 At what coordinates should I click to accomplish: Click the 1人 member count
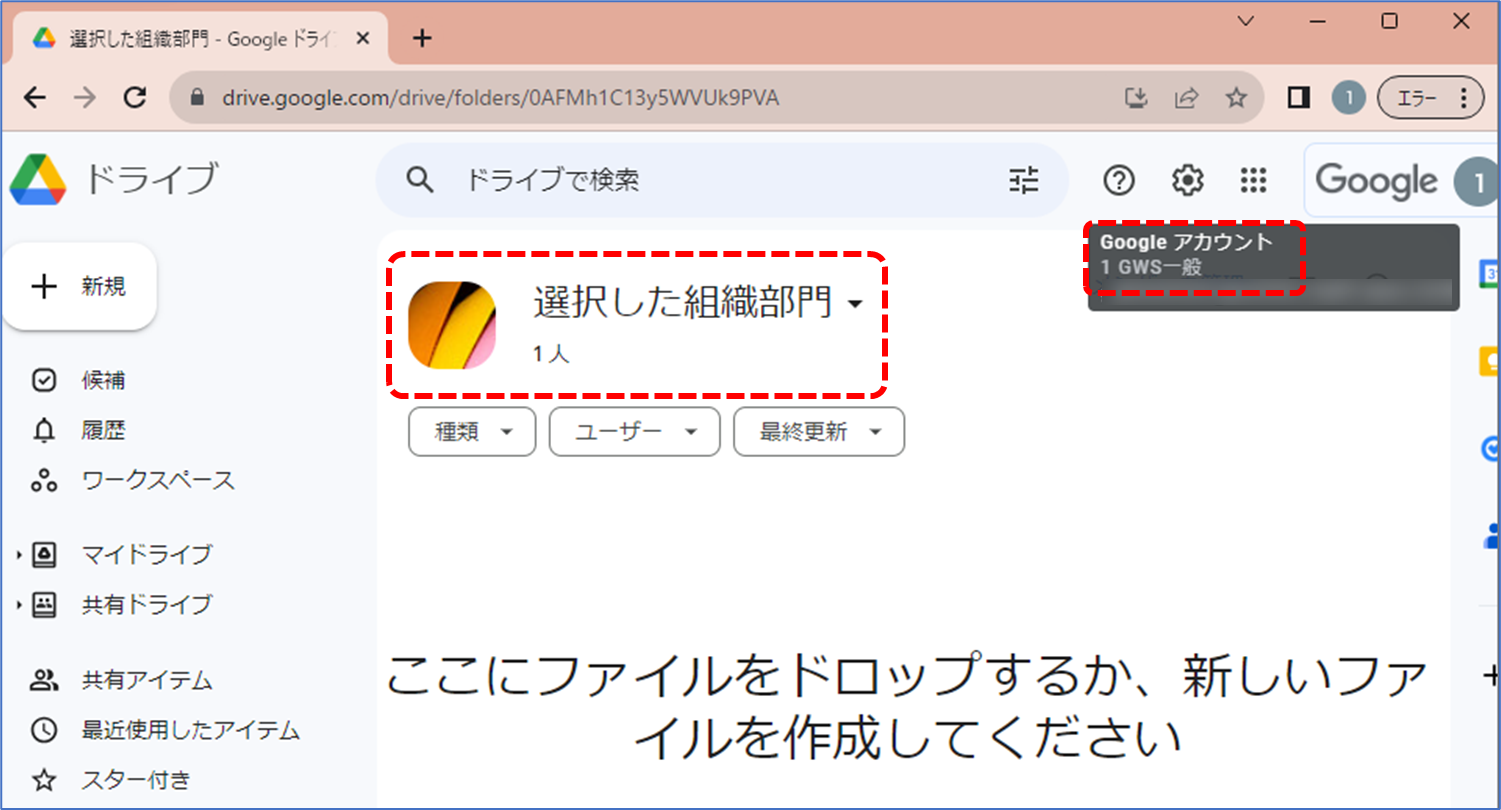pos(551,354)
